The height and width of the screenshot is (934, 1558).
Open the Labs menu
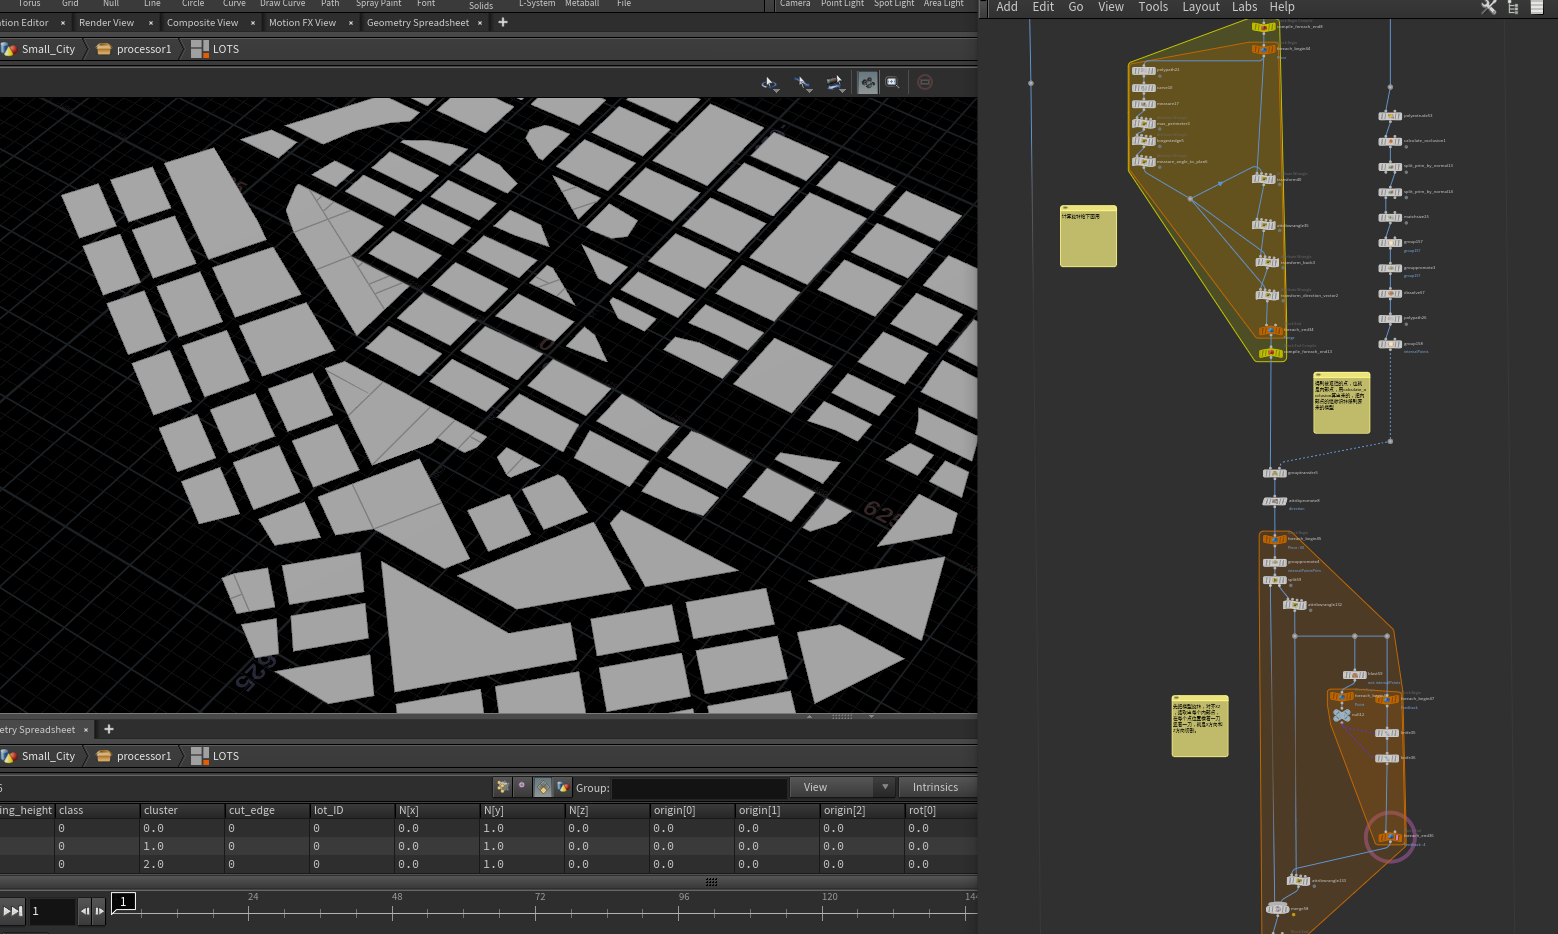point(1244,7)
